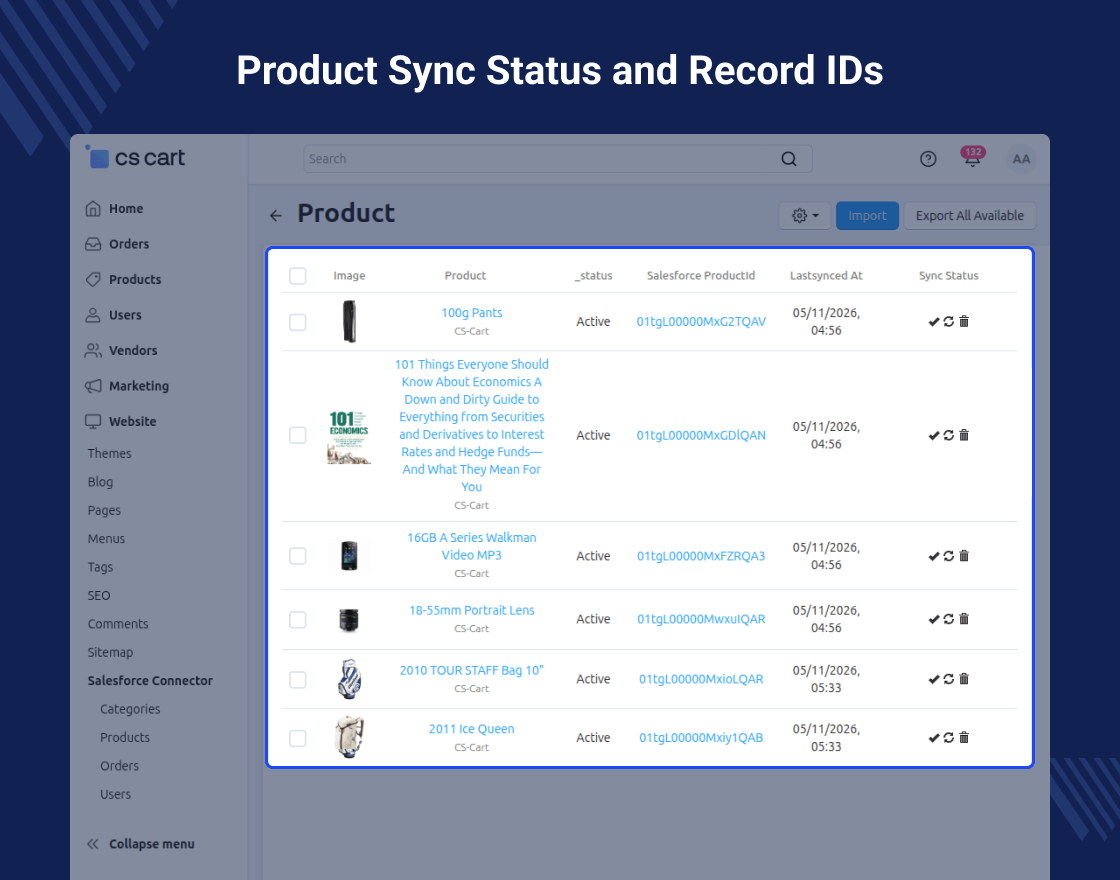Click the CS-Cart logo
1120x880 pixels.
pos(135,157)
